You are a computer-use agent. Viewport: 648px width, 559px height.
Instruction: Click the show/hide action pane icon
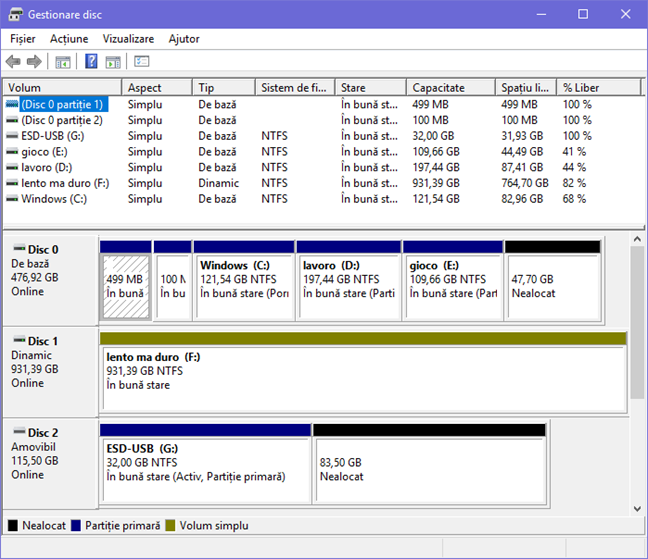tap(113, 62)
